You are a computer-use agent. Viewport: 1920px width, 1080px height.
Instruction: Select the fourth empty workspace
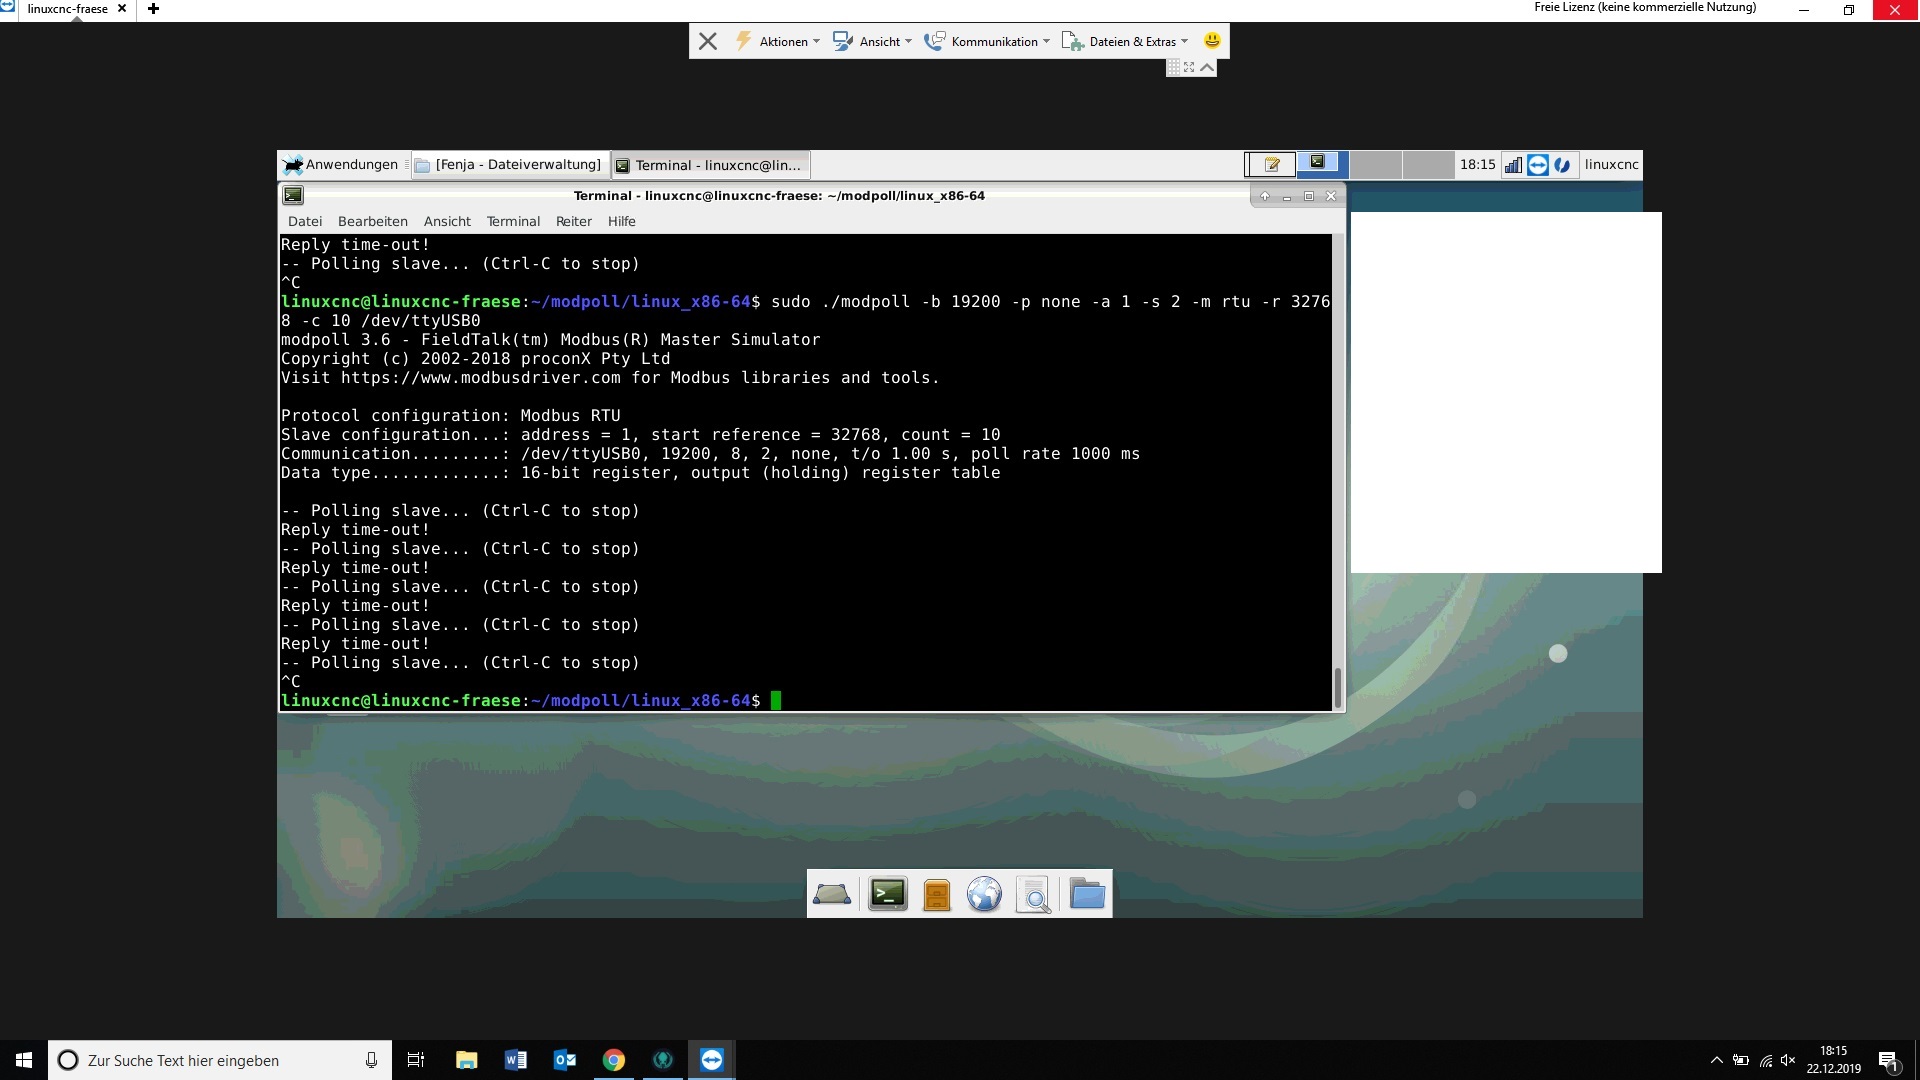point(1428,165)
